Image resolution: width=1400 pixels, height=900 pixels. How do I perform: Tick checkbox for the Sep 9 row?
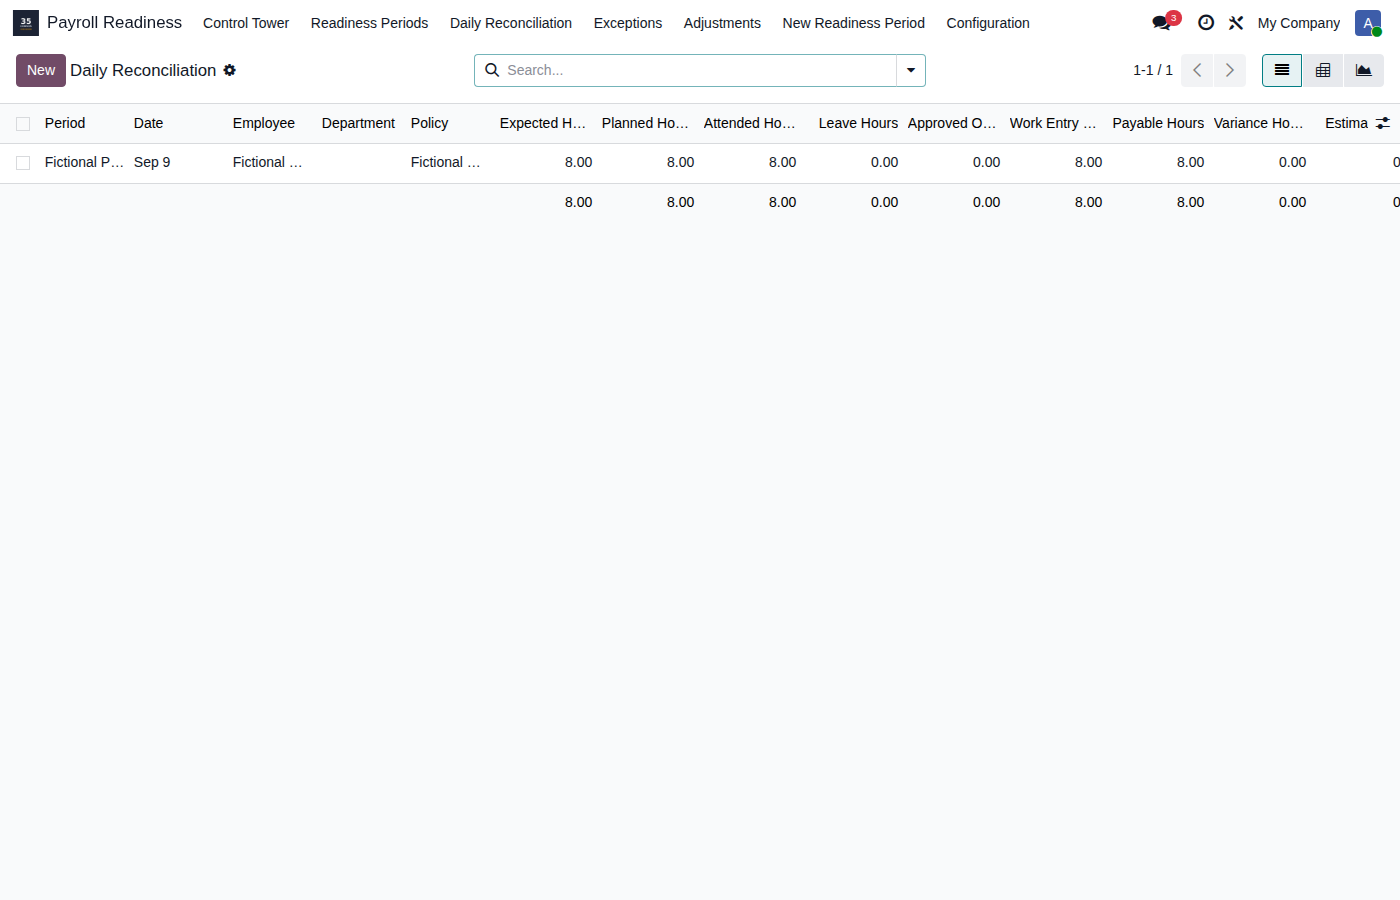coord(23,163)
